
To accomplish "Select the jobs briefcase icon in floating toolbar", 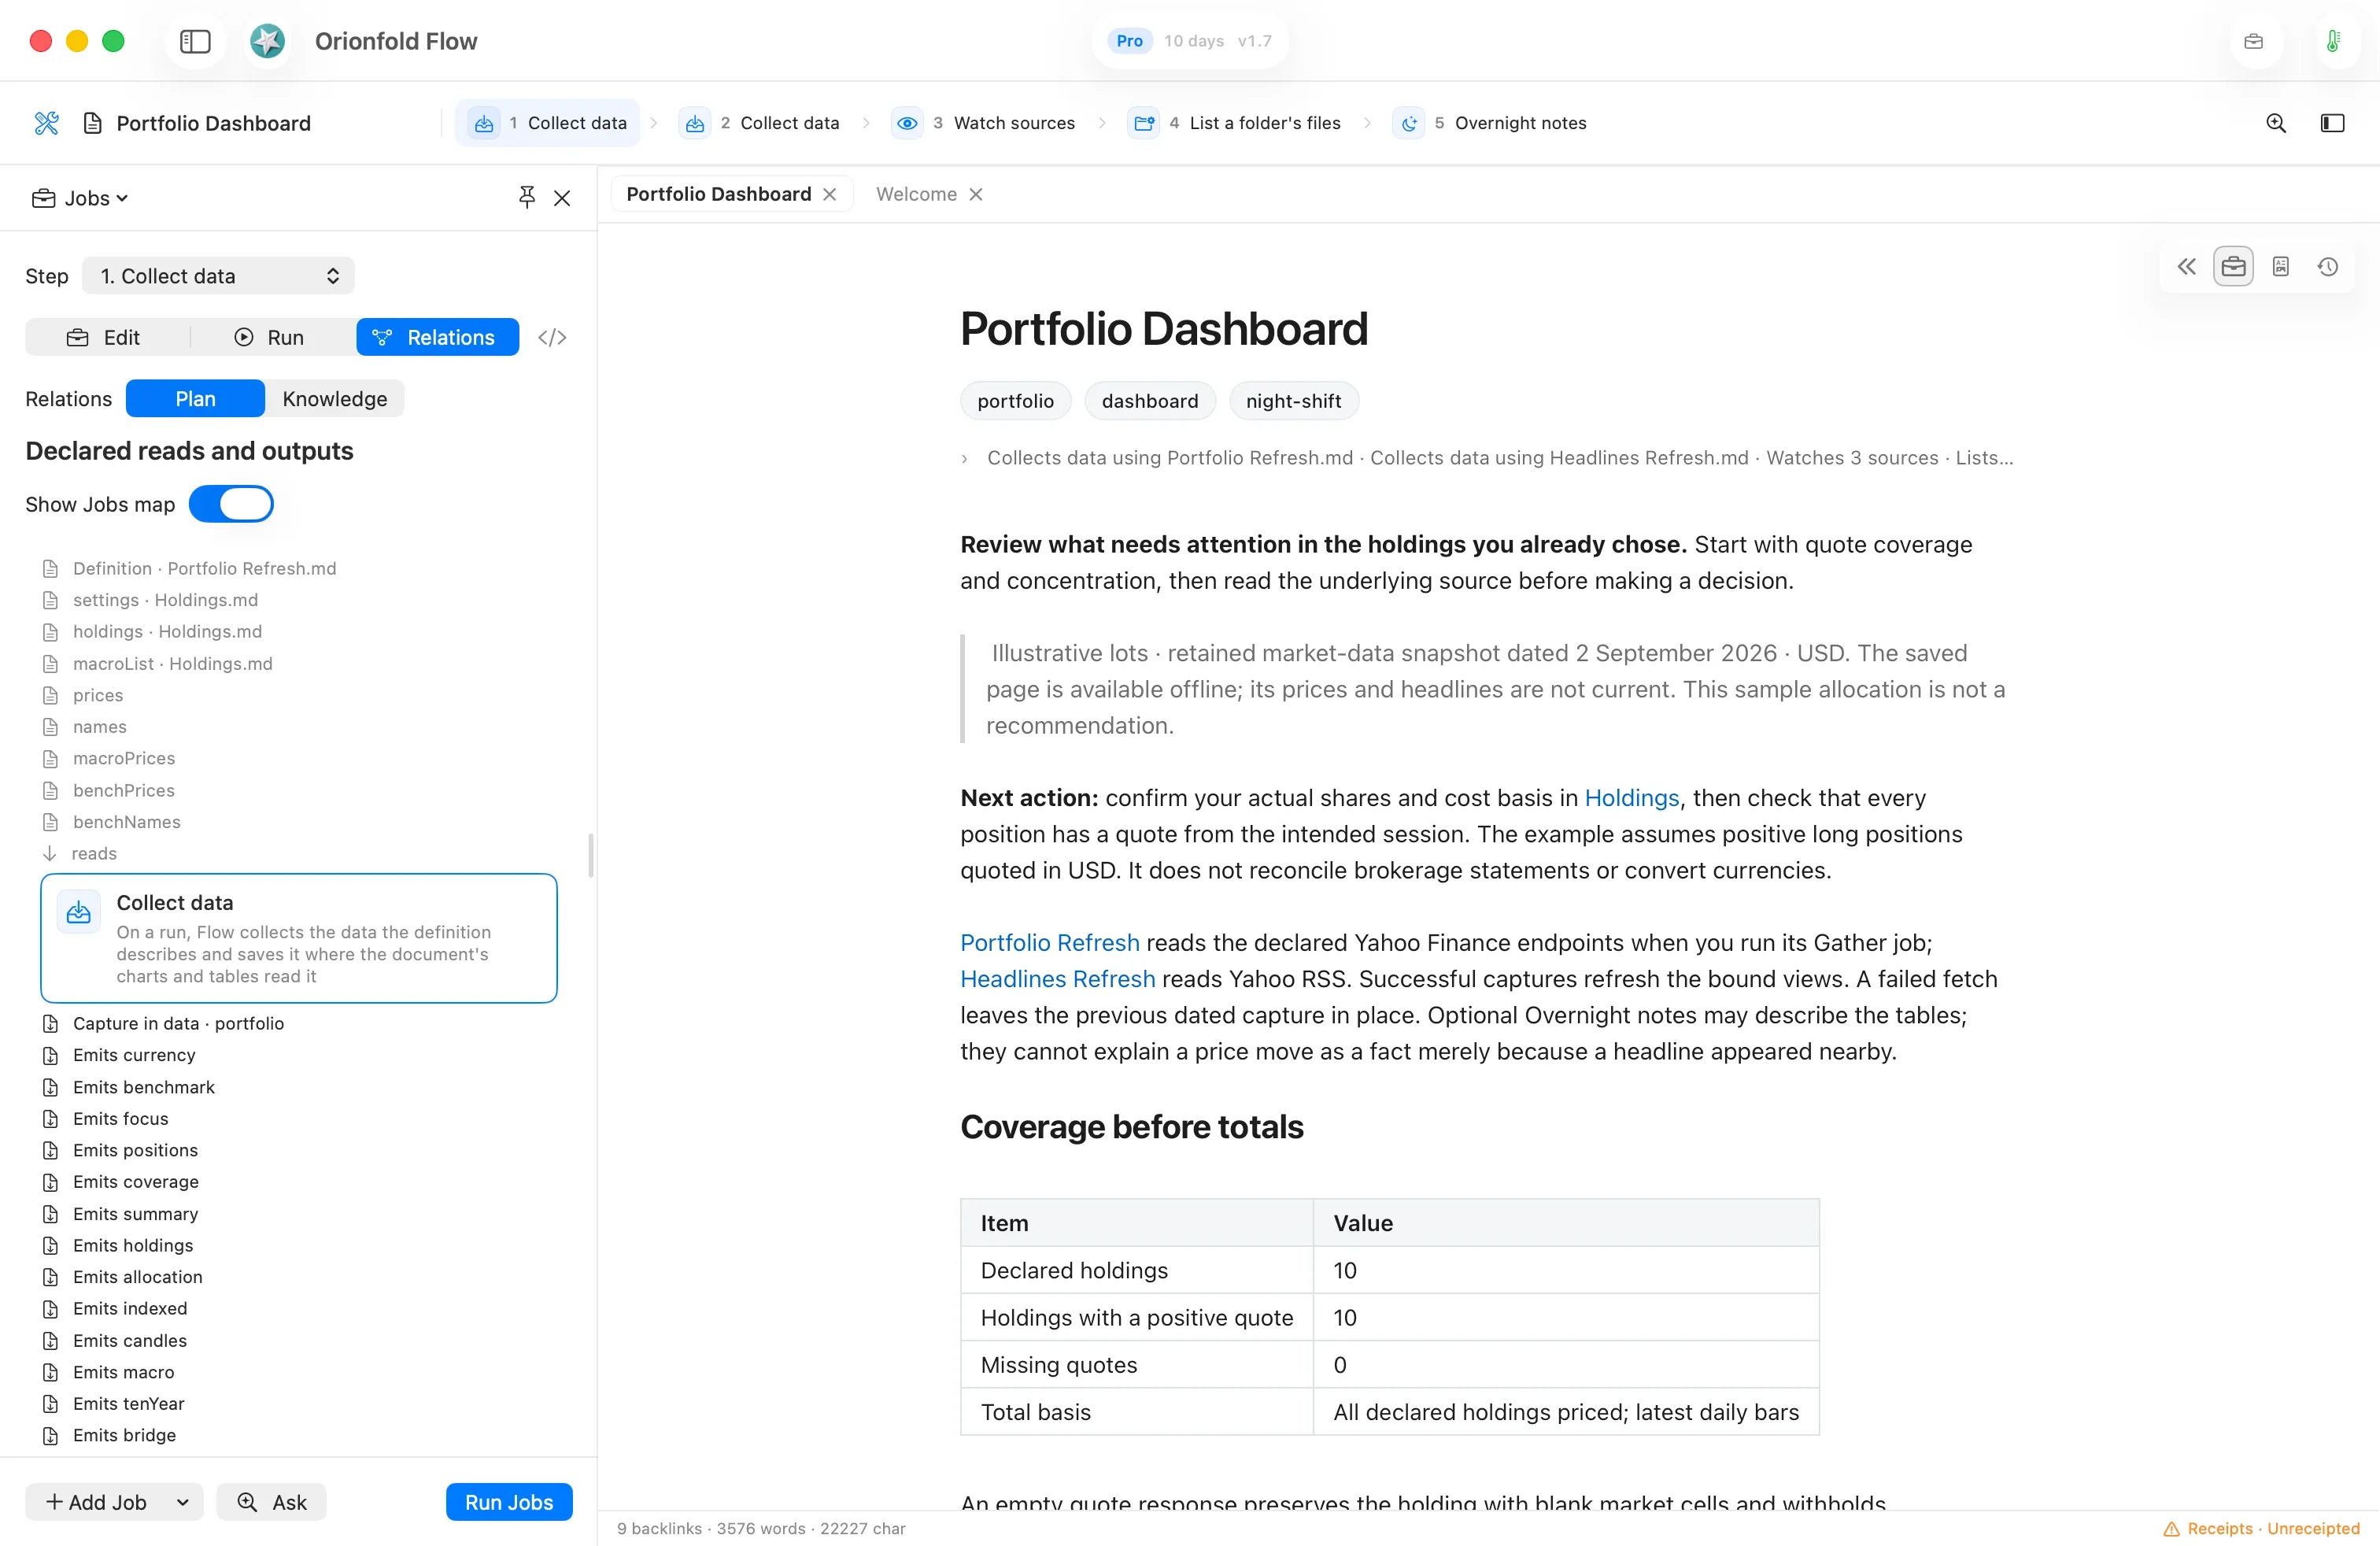I will coord(2233,267).
